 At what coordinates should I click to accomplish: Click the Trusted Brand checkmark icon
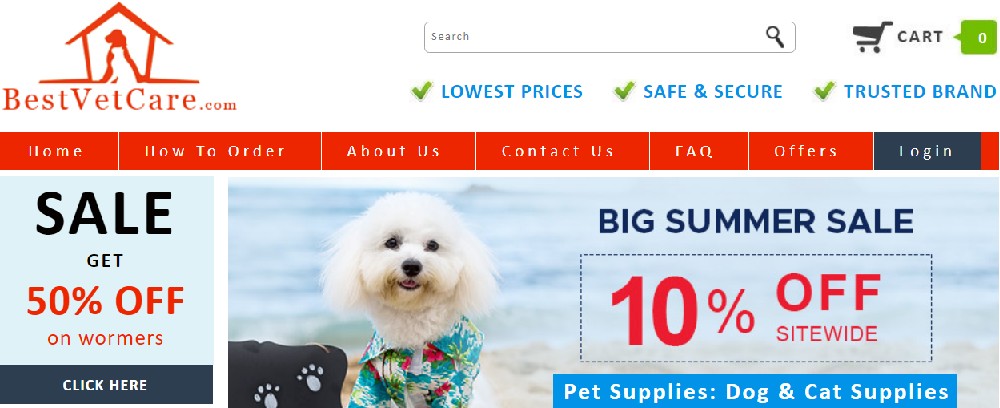[824, 91]
